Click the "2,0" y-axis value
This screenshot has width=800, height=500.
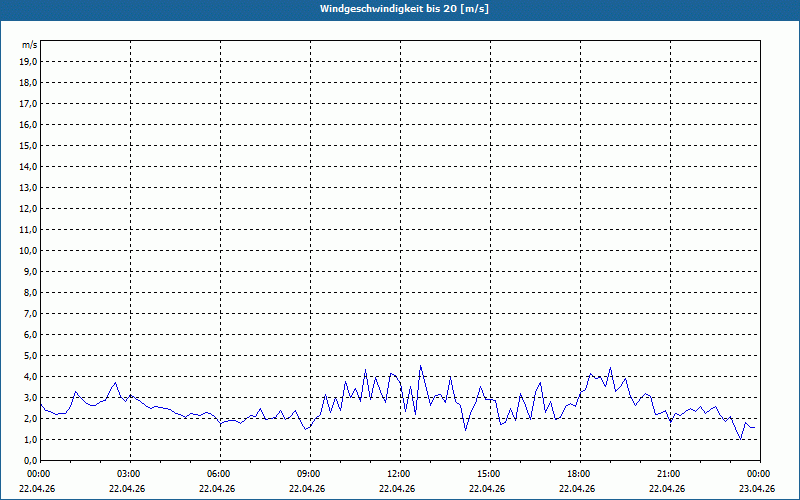coord(31,418)
